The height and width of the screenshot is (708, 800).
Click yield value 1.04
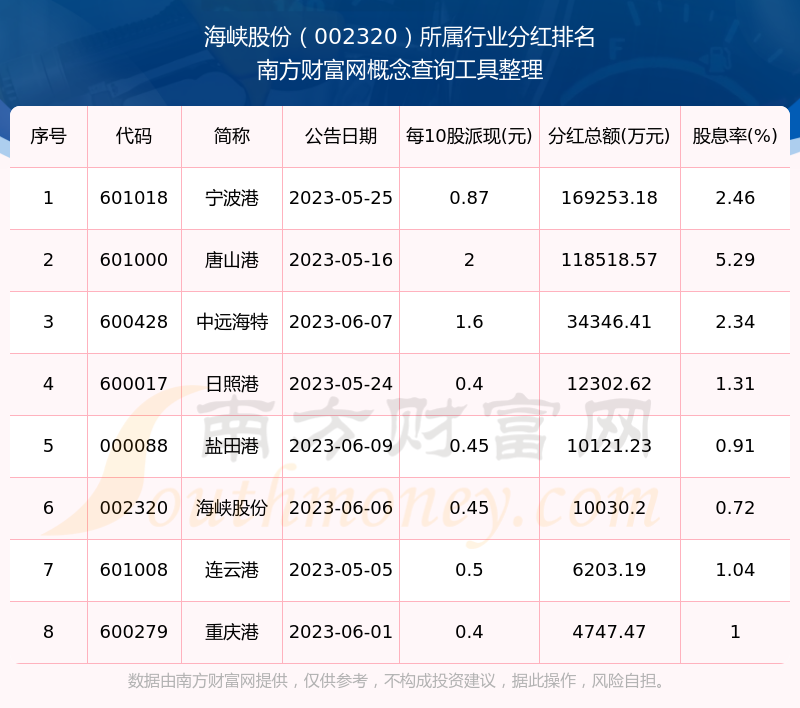point(735,570)
